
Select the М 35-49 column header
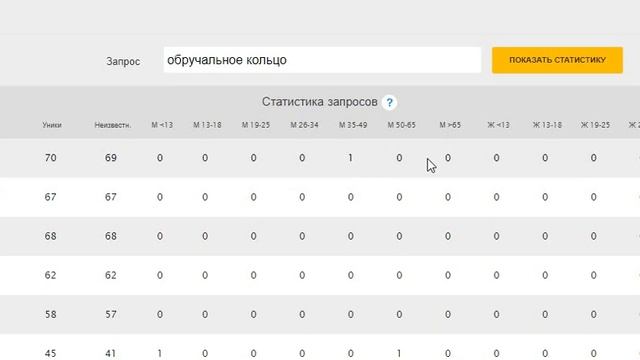[x=353, y=125]
